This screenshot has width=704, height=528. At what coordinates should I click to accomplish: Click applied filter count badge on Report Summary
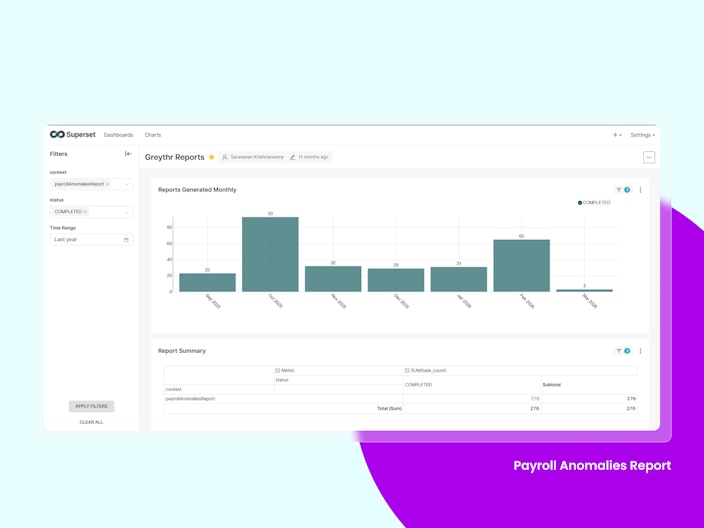[627, 351]
